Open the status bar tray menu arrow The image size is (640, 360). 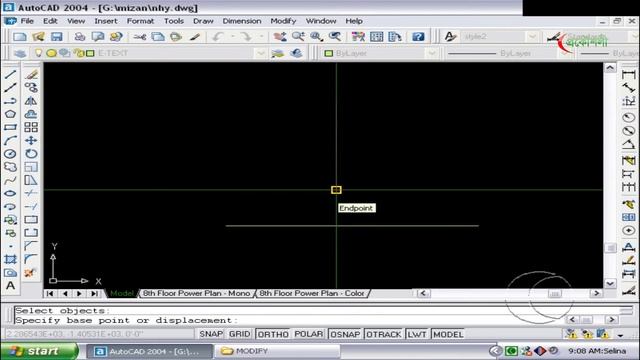pos(620,335)
